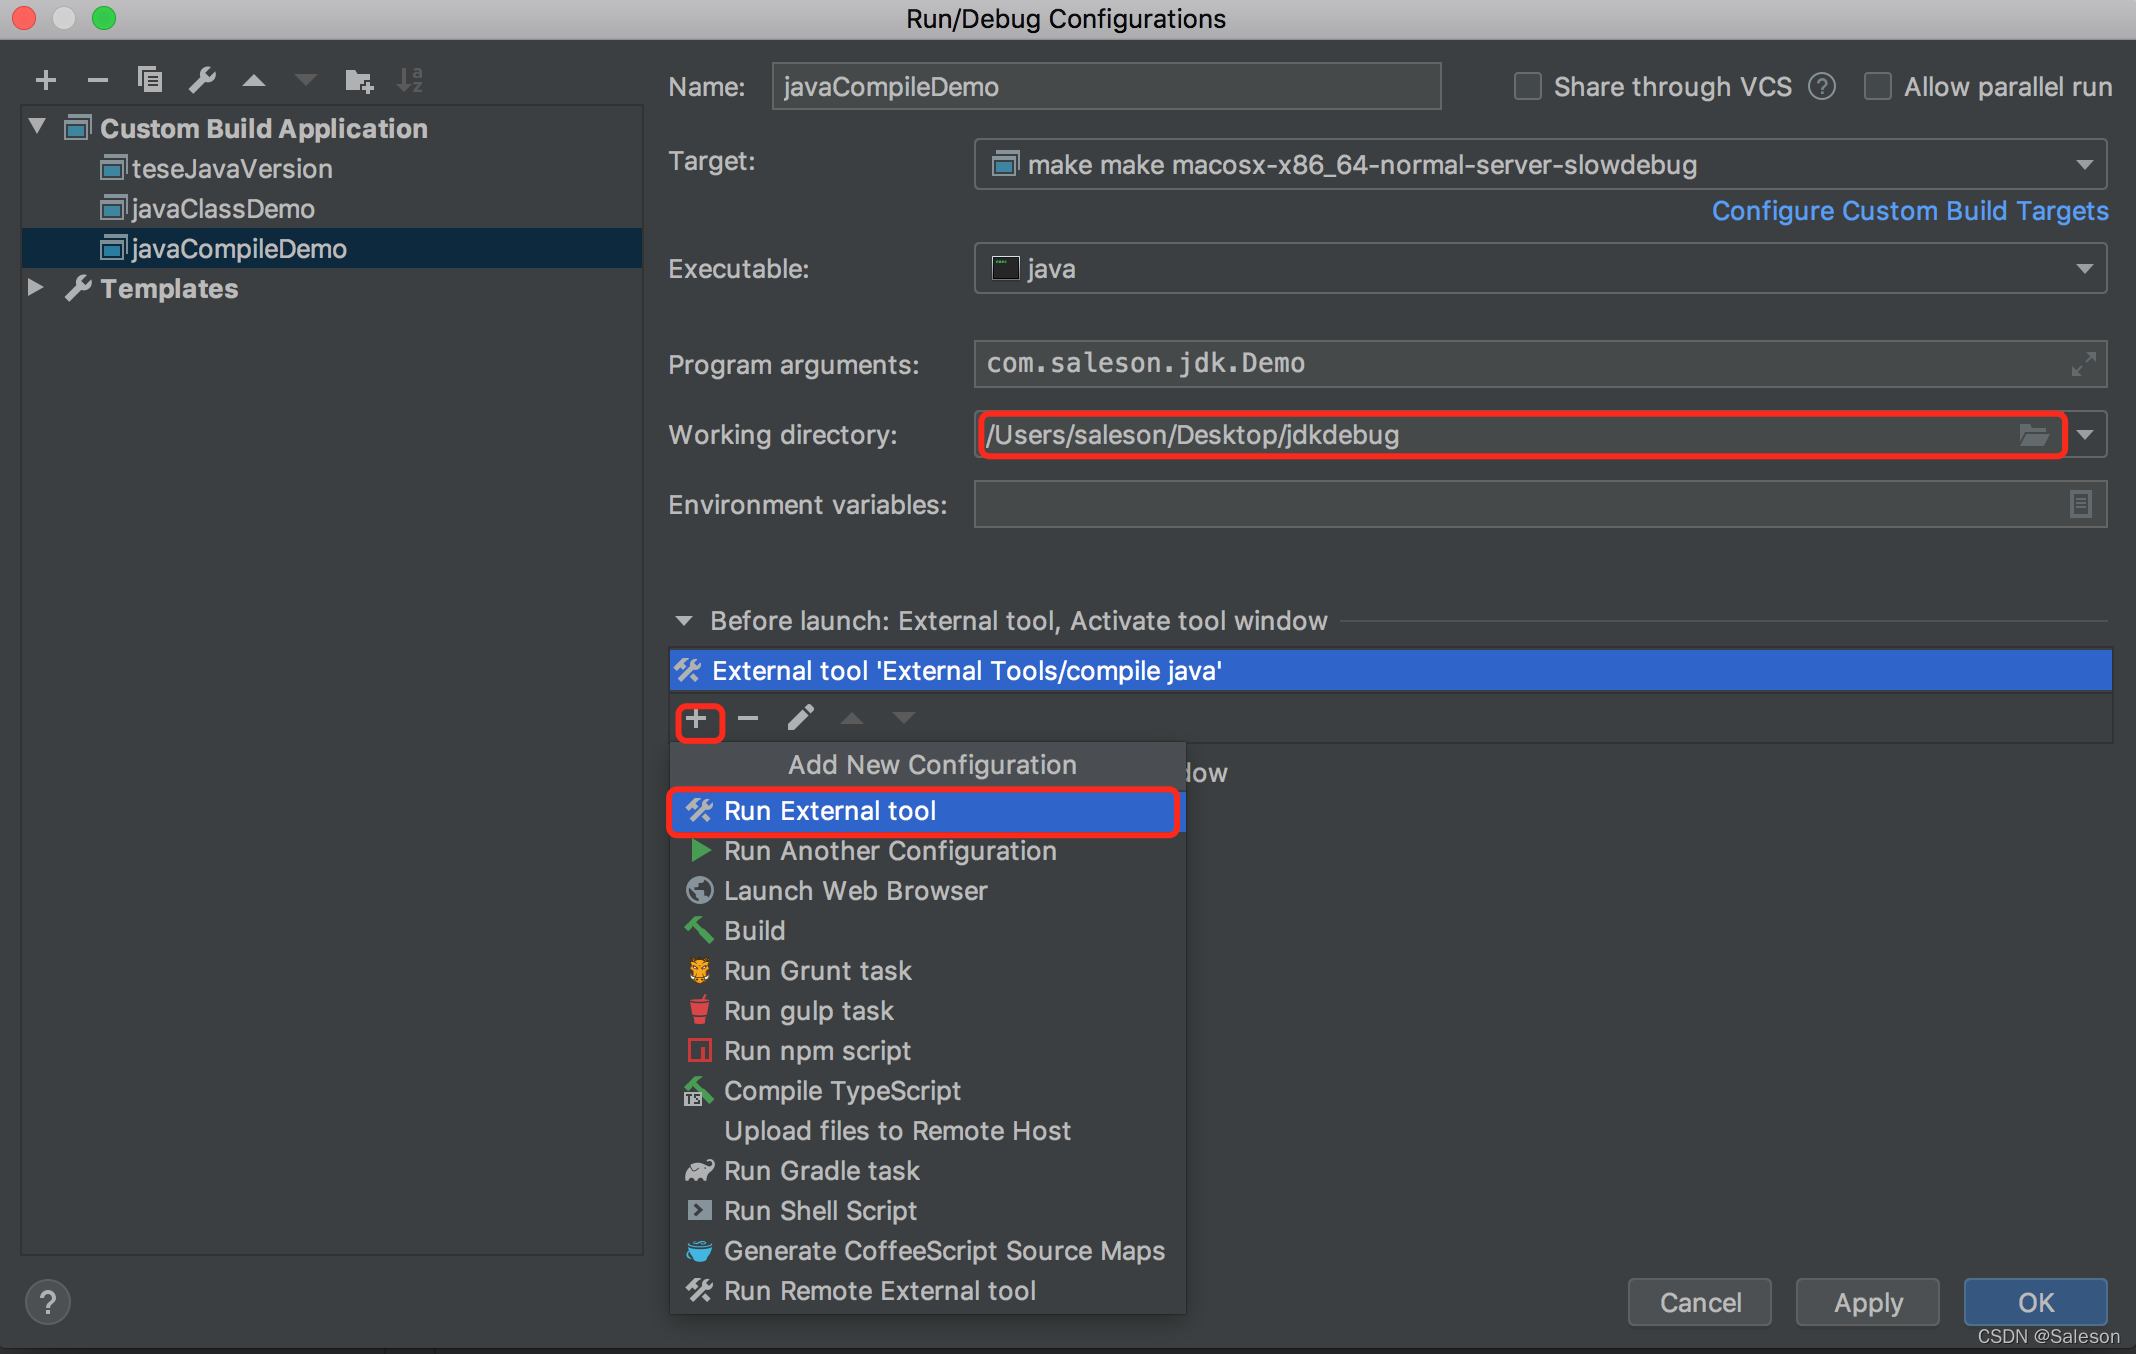
Task: Click in the Name input field
Action: (1105, 87)
